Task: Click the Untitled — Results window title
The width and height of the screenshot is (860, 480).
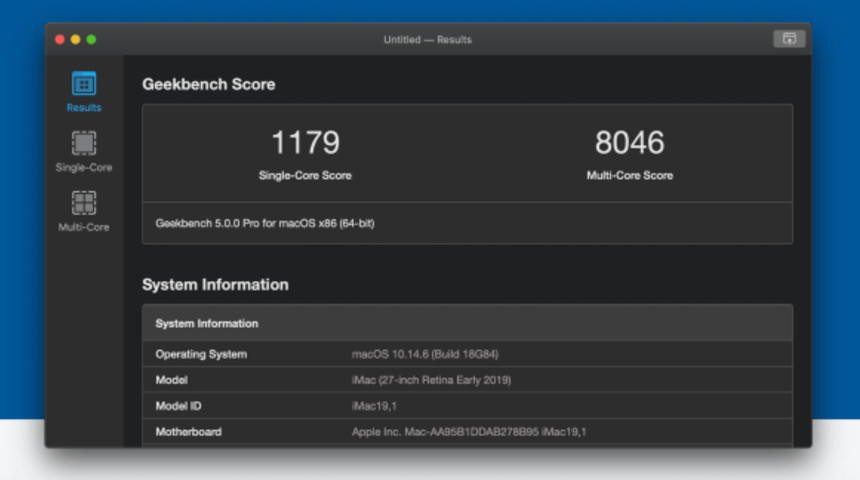Action: pyautogui.click(x=427, y=39)
